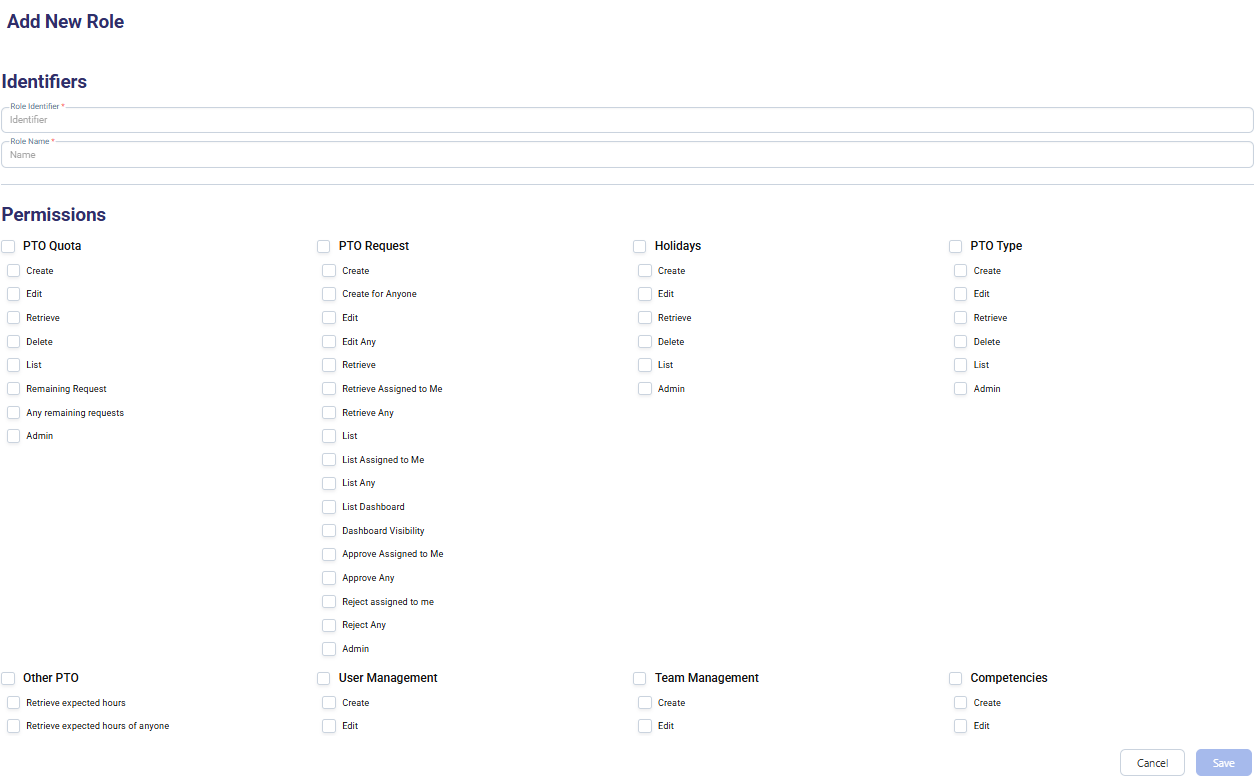Enable Admin under PTO Type
1257x782 pixels.
[x=961, y=389]
